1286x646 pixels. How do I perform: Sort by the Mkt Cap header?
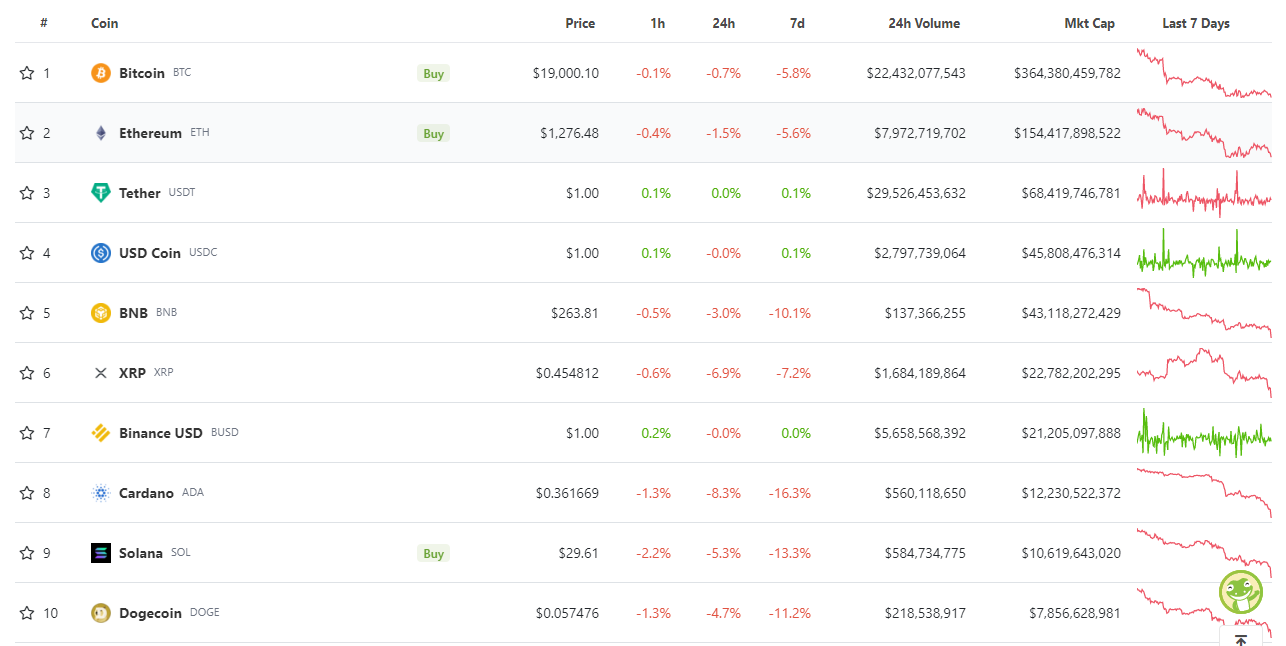click(1089, 23)
